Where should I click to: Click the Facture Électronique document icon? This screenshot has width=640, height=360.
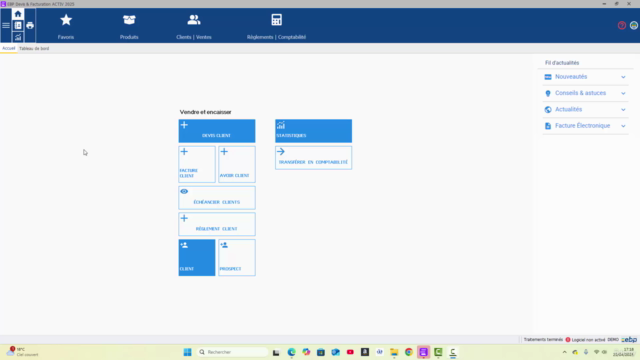click(x=548, y=126)
